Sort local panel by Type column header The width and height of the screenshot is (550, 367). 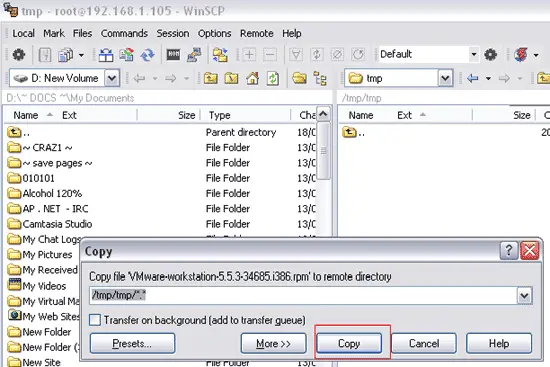click(220, 115)
